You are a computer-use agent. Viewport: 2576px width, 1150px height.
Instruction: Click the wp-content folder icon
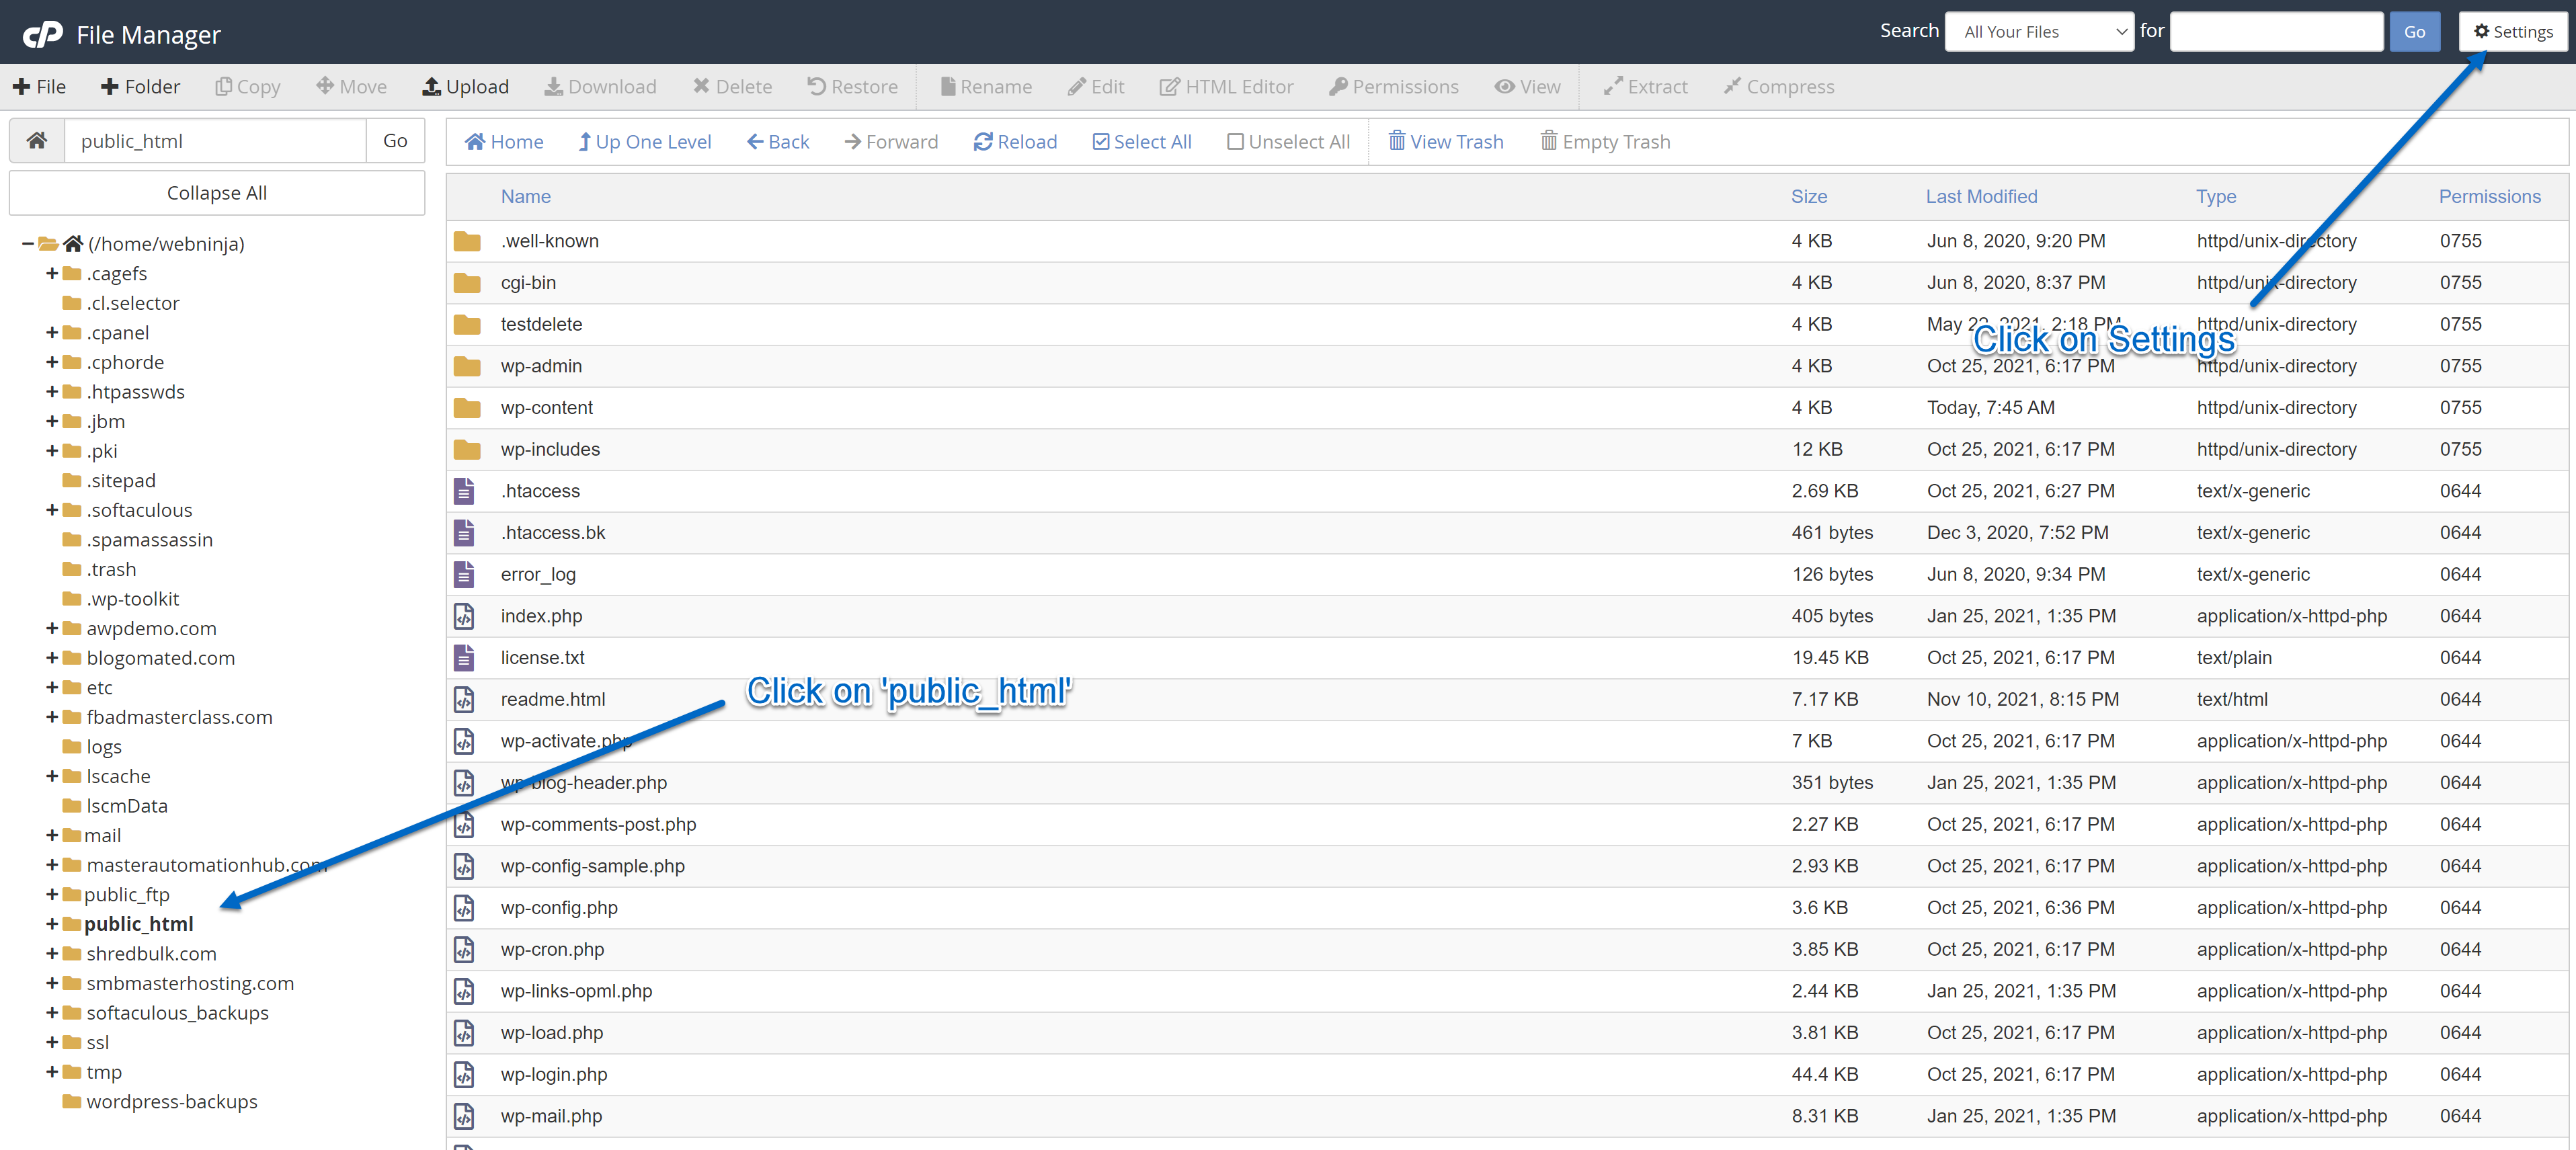click(x=467, y=408)
